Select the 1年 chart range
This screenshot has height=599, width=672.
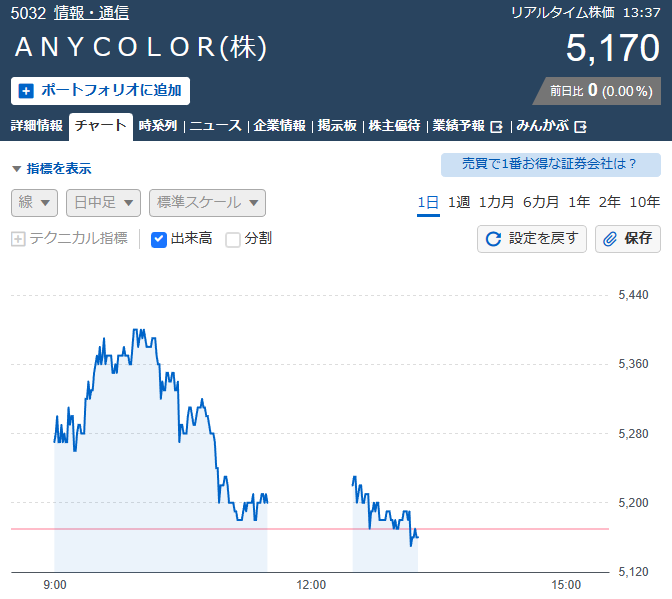click(x=579, y=202)
